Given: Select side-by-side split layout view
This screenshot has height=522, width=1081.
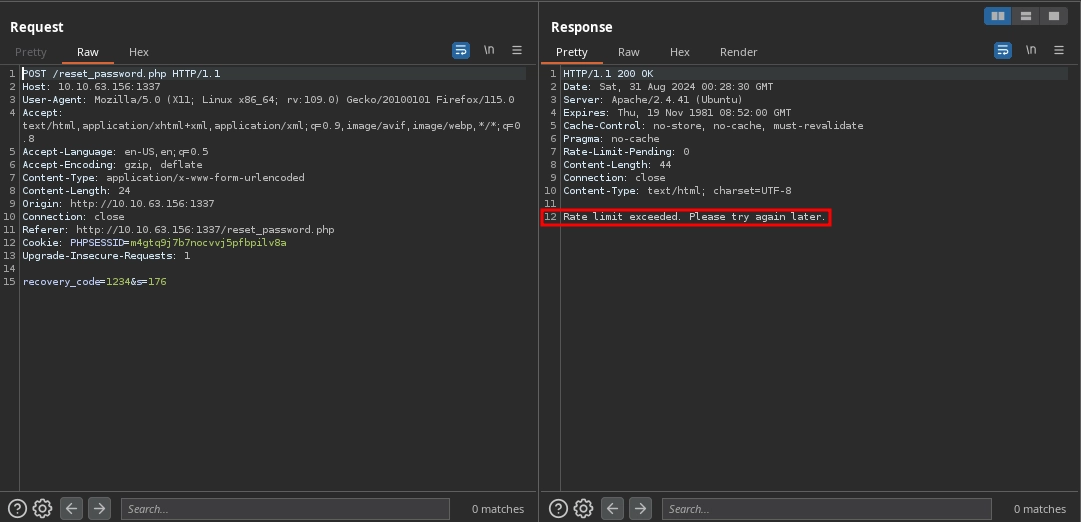Looking at the screenshot, I should point(997,16).
